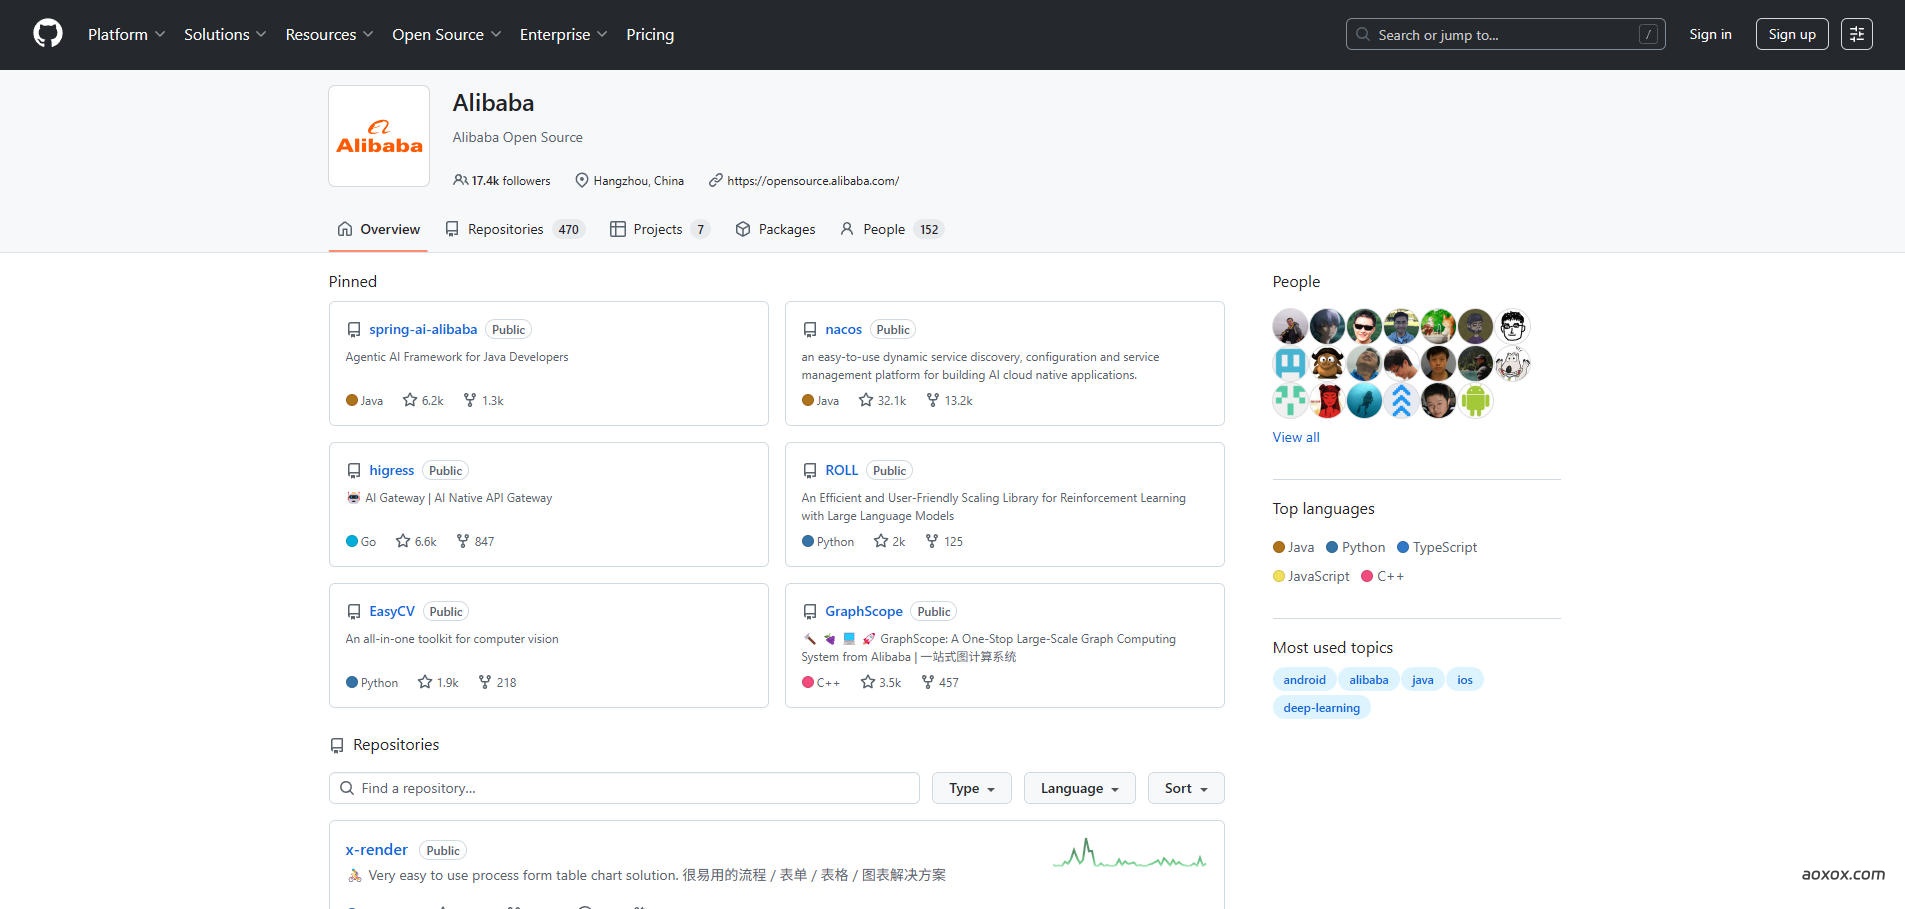Click the star icon on EasyCV card

pos(425,682)
